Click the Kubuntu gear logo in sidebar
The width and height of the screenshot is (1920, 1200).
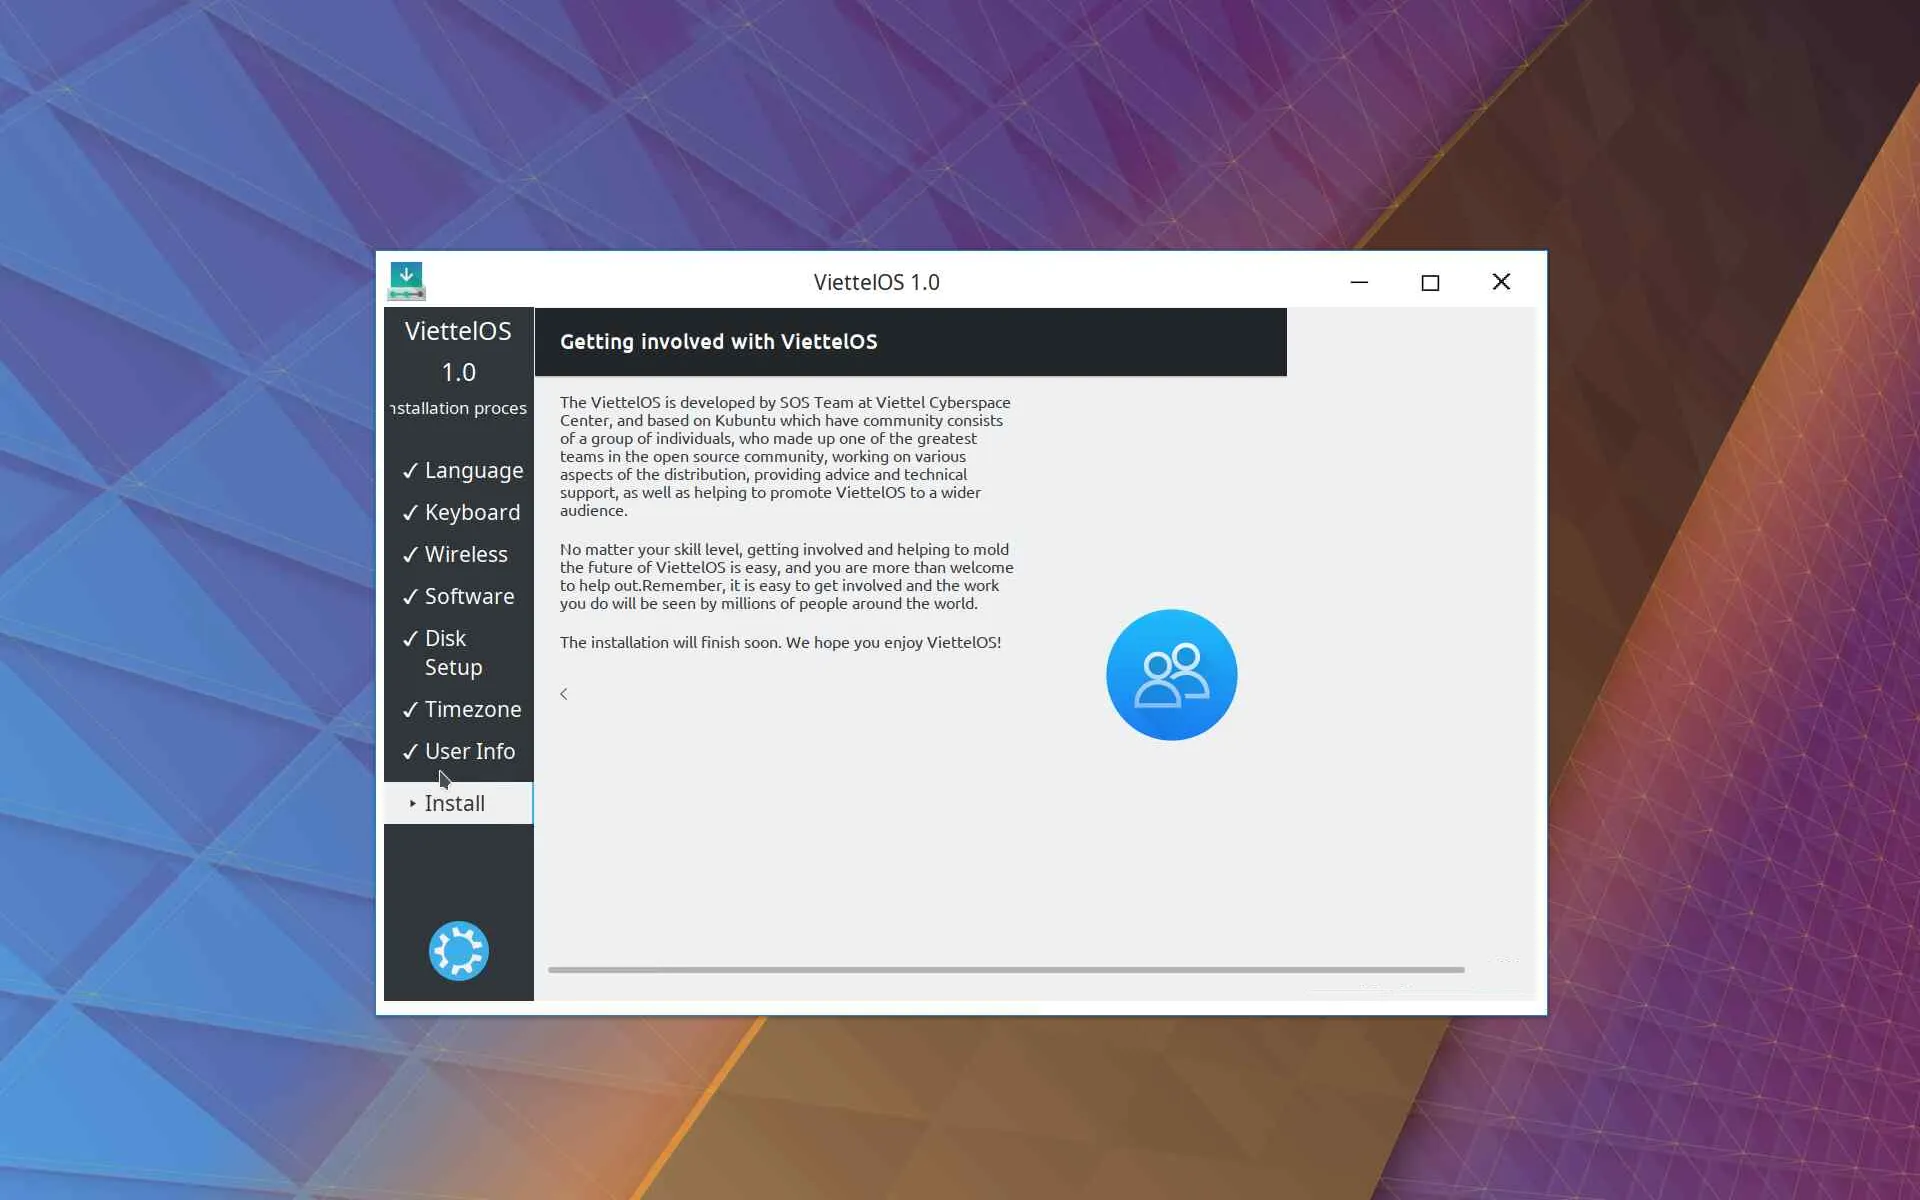point(458,950)
